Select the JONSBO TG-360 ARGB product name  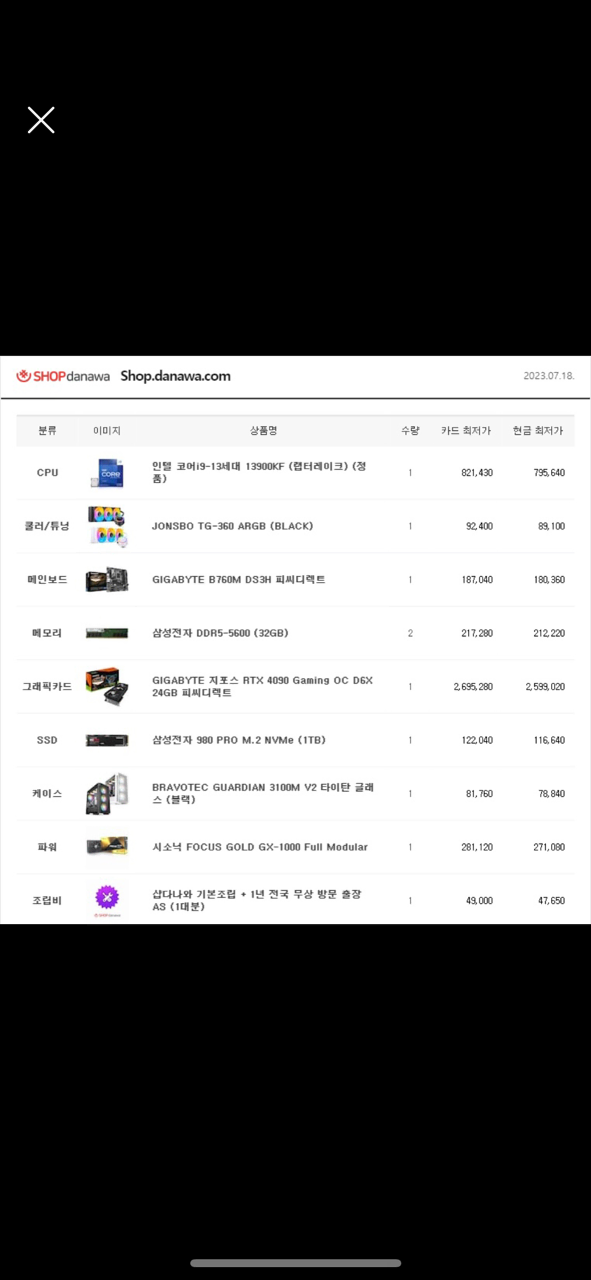point(232,526)
